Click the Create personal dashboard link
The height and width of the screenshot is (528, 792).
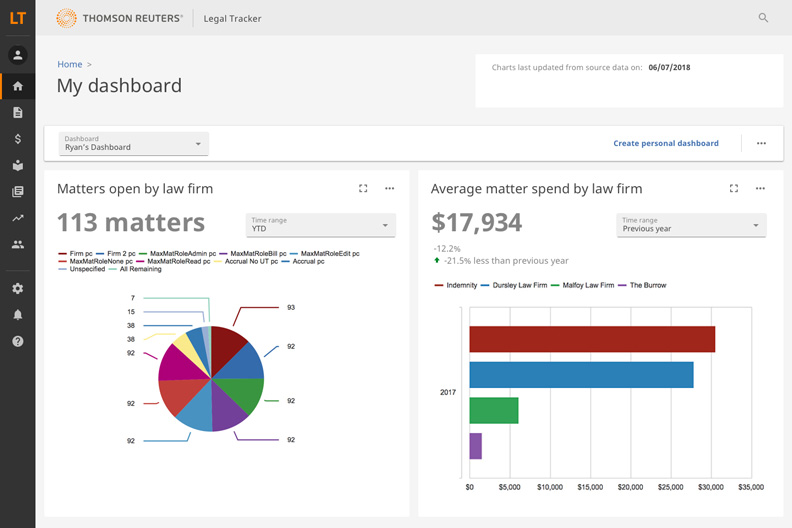666,143
